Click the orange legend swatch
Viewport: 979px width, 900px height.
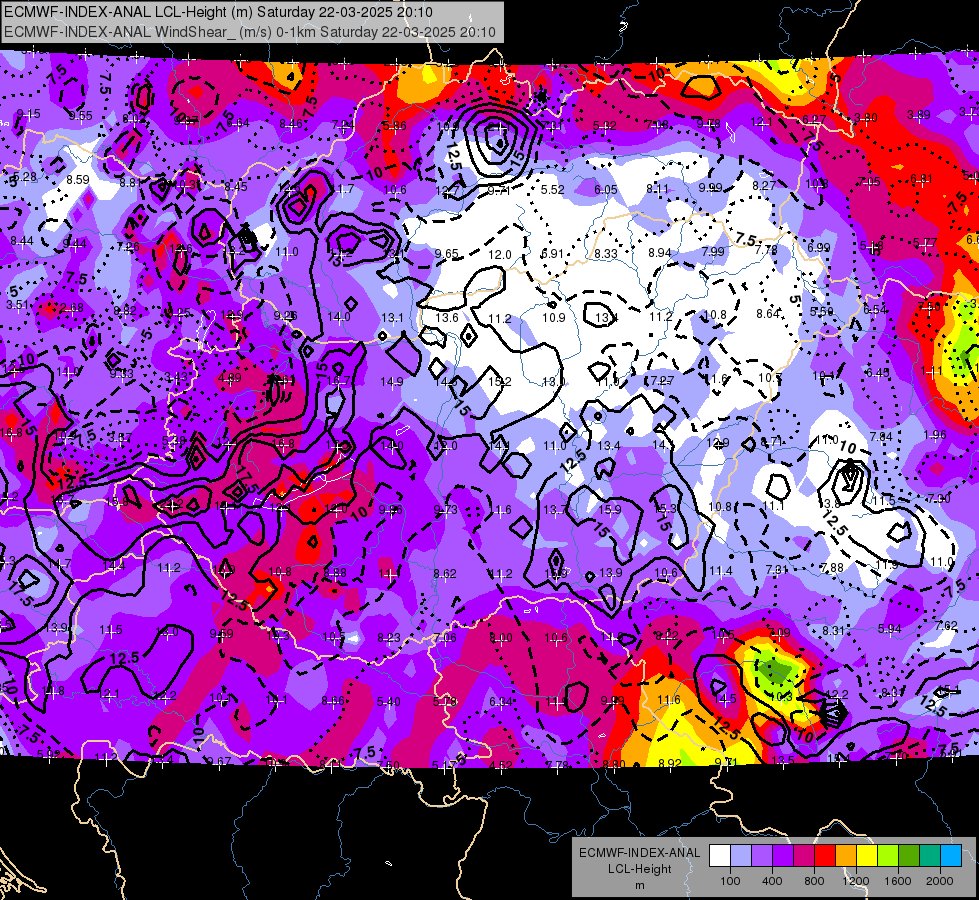[x=846, y=856]
